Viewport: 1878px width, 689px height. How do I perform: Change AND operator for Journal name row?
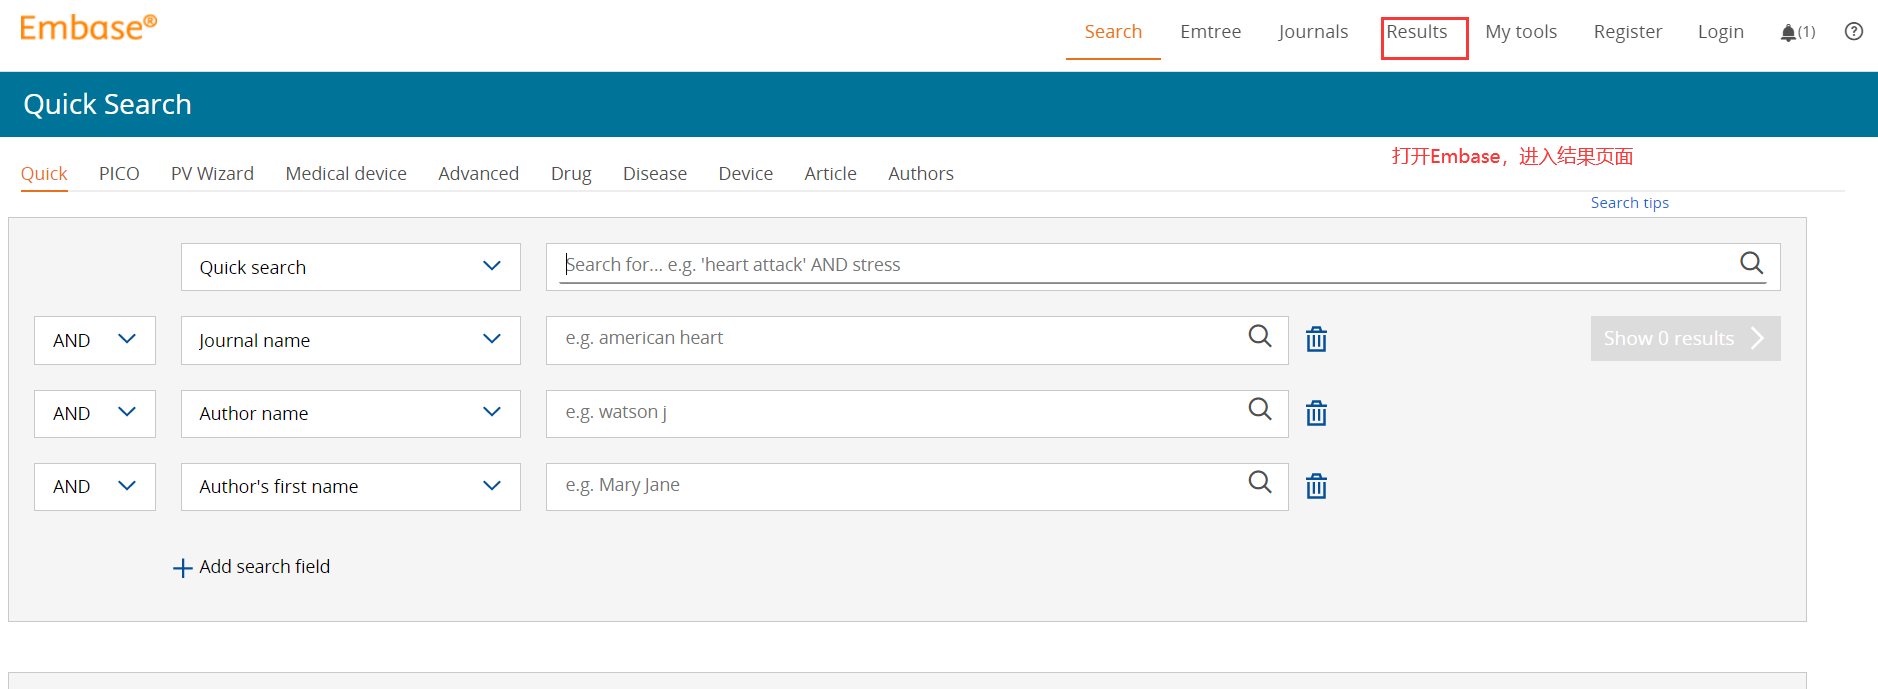[x=95, y=340]
